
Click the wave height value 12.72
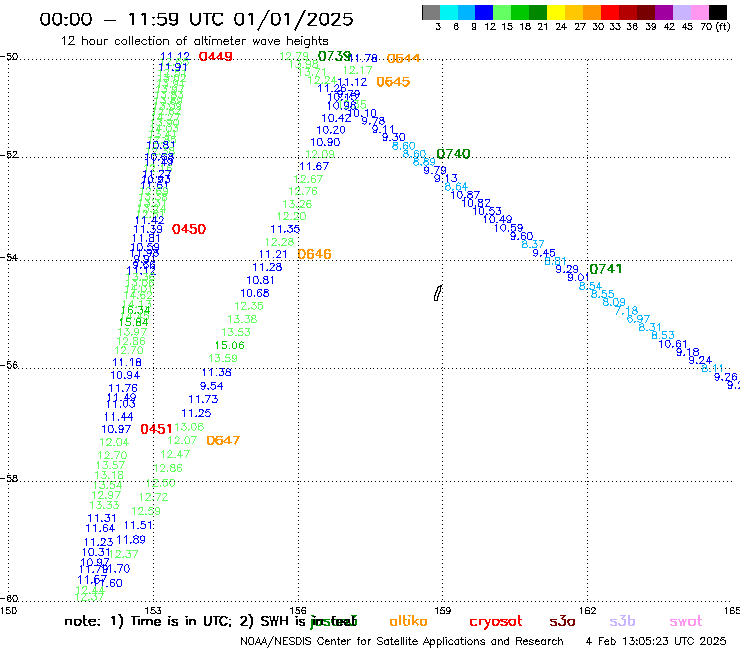[153, 497]
